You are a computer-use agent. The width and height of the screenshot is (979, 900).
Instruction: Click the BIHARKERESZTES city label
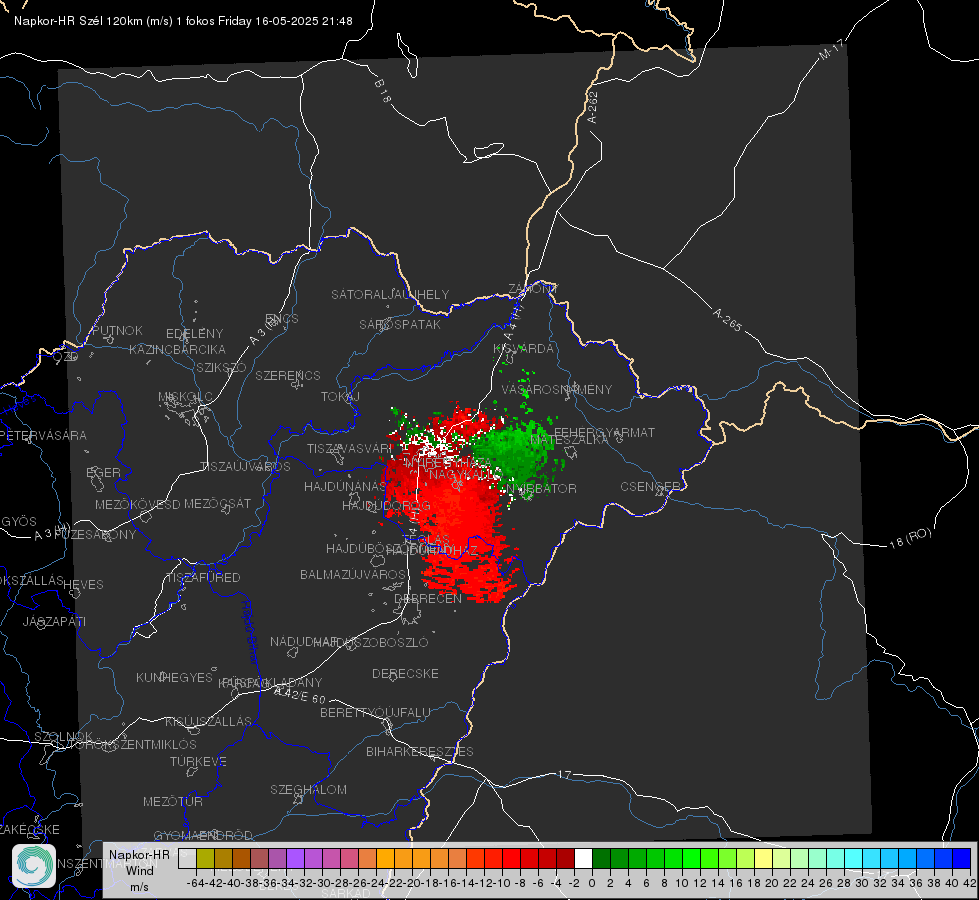click(420, 751)
